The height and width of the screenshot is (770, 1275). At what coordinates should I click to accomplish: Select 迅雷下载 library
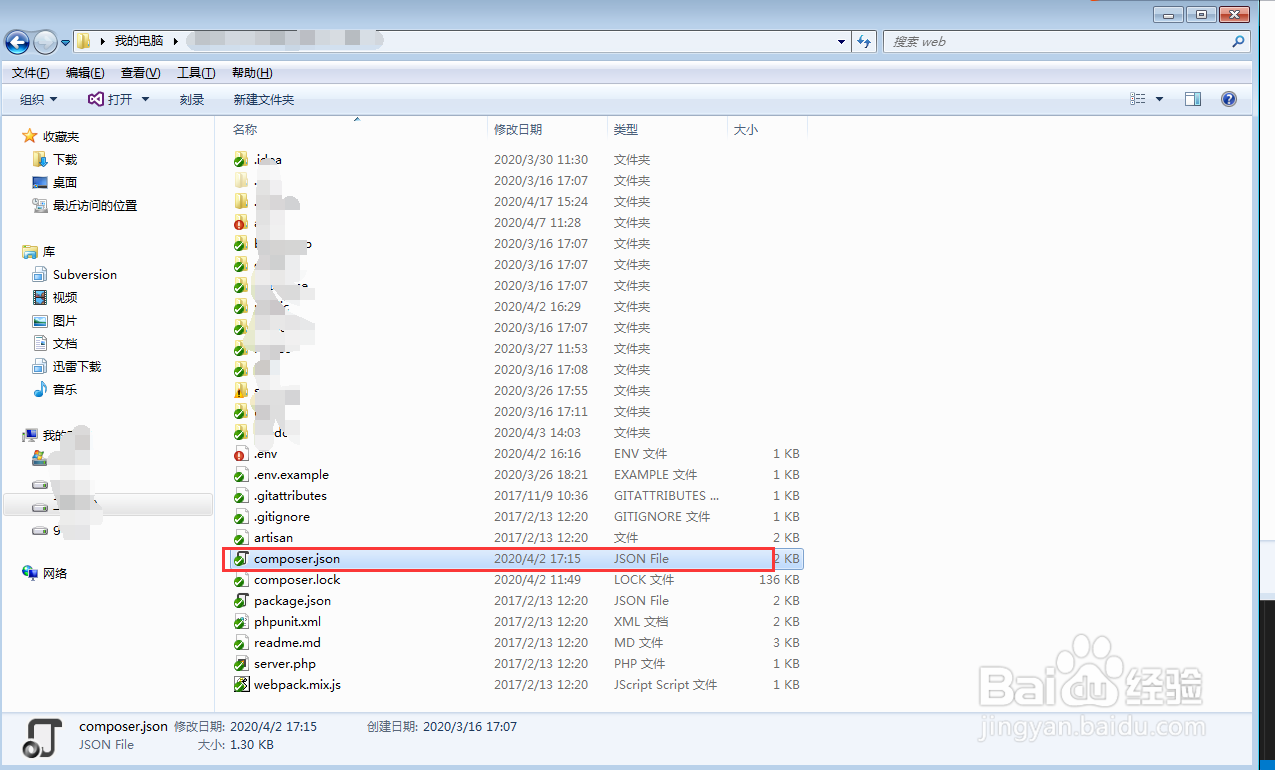(x=77, y=366)
